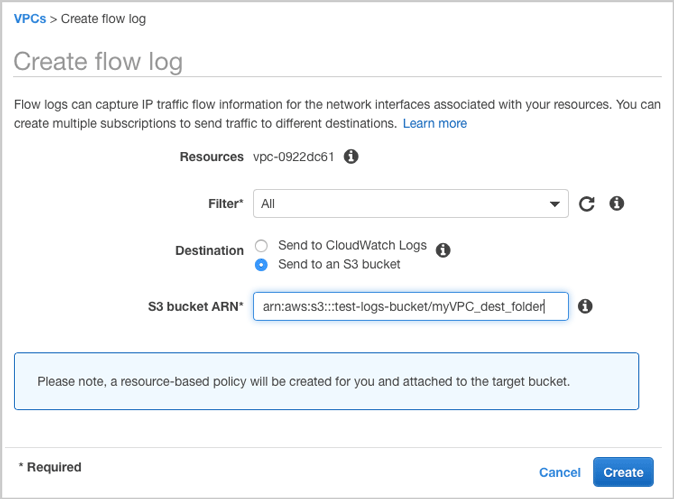Click the vpc-0922dc61 resource ID text

click(x=294, y=157)
